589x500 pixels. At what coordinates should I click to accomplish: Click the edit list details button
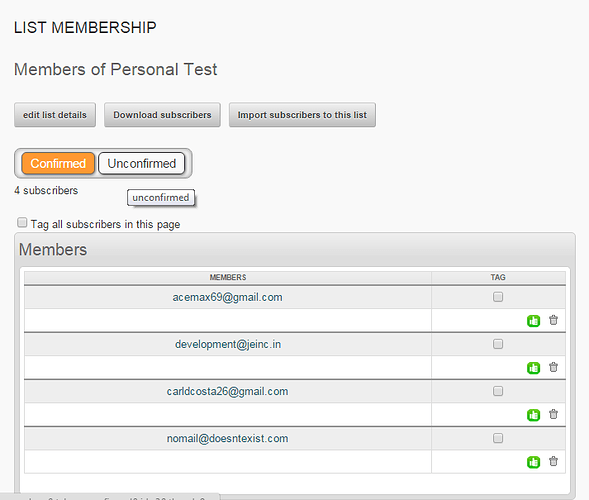(x=55, y=115)
